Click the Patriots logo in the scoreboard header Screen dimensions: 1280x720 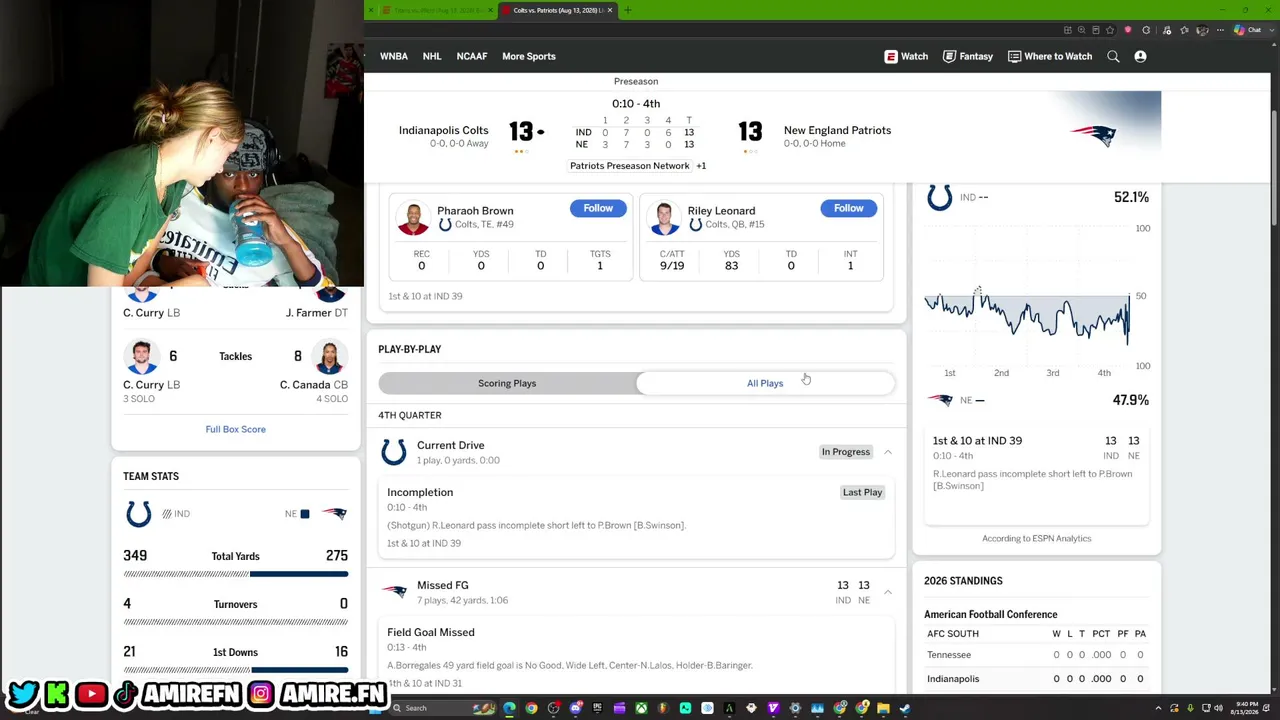(x=1094, y=135)
